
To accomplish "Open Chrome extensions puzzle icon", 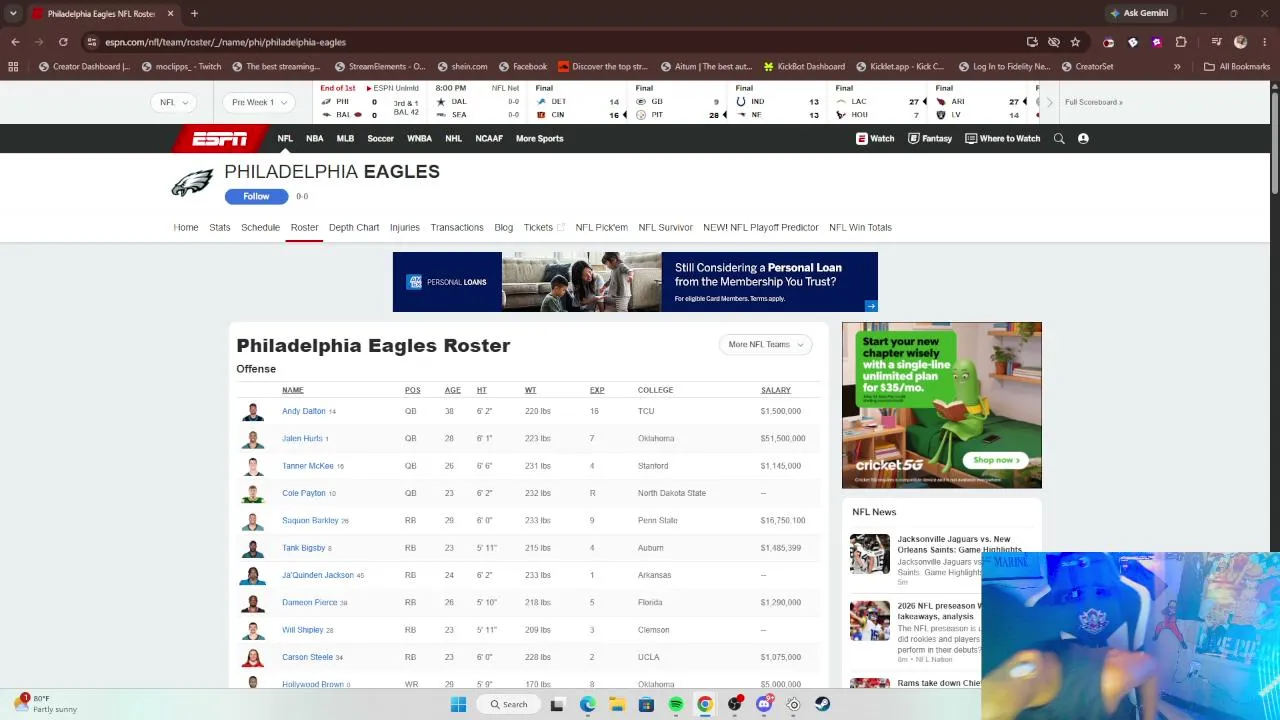I will pyautogui.click(x=1181, y=42).
